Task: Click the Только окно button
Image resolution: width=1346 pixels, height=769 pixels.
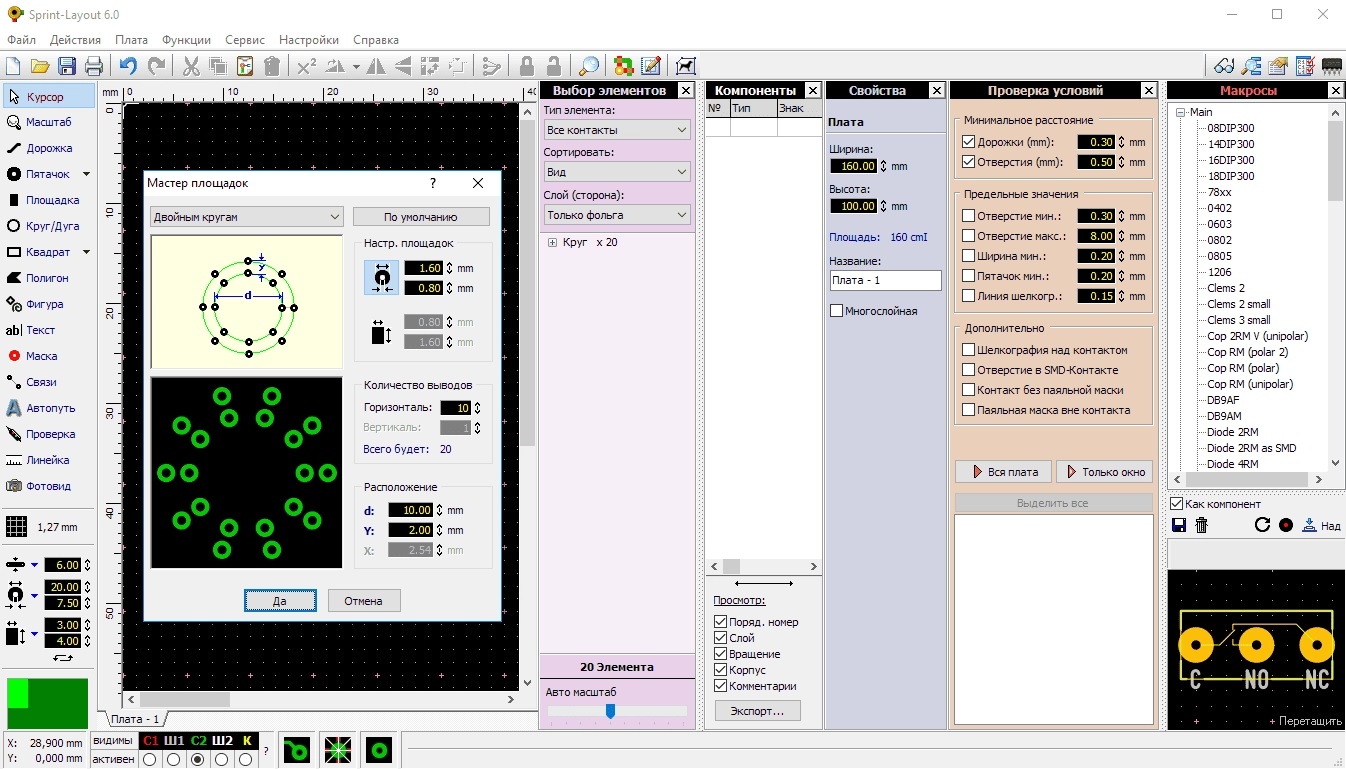Action: click(x=1104, y=471)
